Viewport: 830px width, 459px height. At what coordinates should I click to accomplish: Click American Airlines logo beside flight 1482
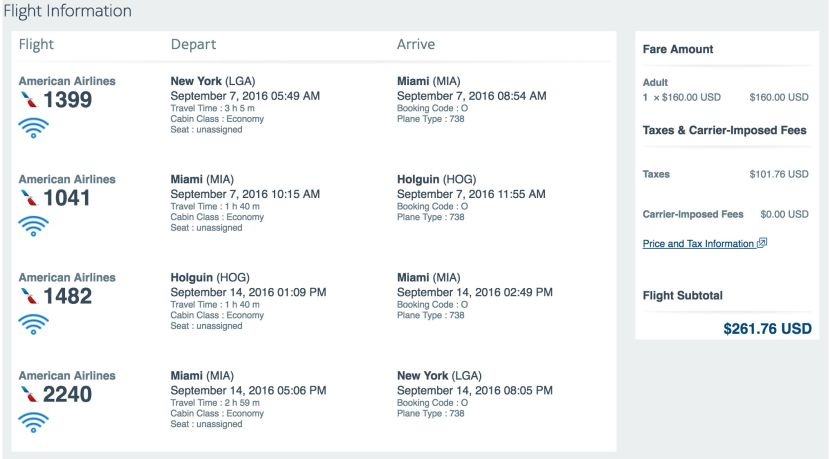(28, 296)
